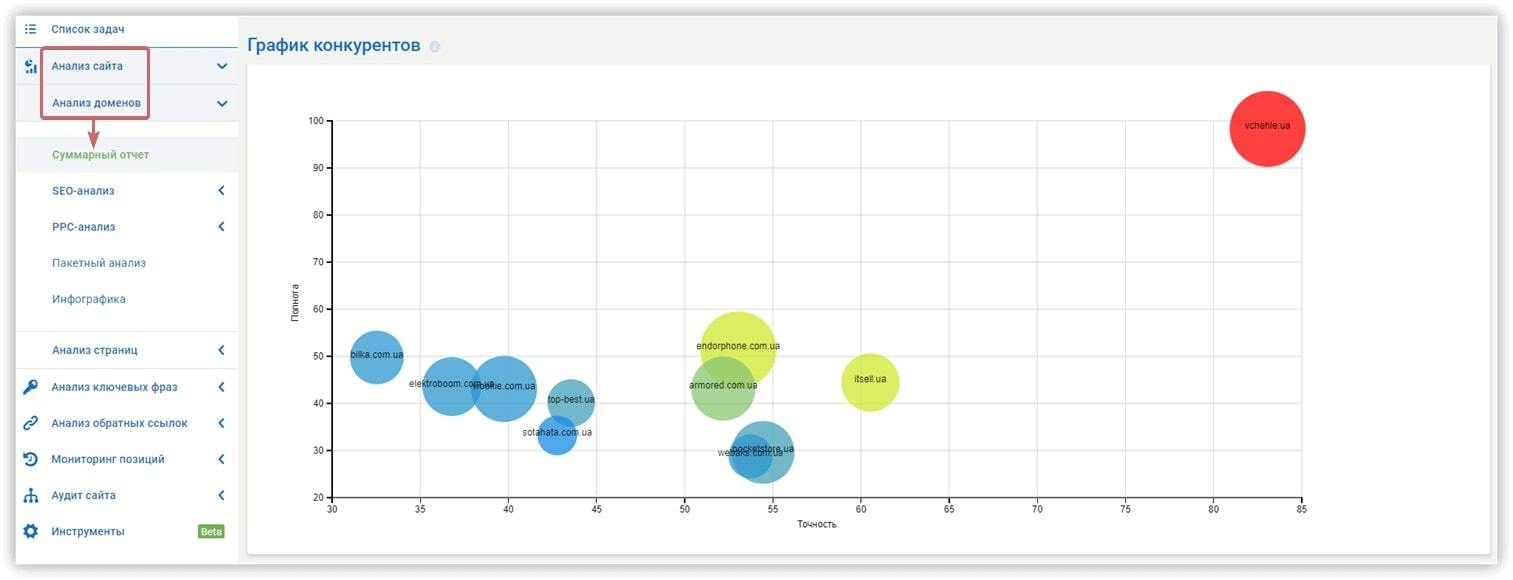
Task: Click the yellow itsell.ua bubble
Action: [870, 381]
